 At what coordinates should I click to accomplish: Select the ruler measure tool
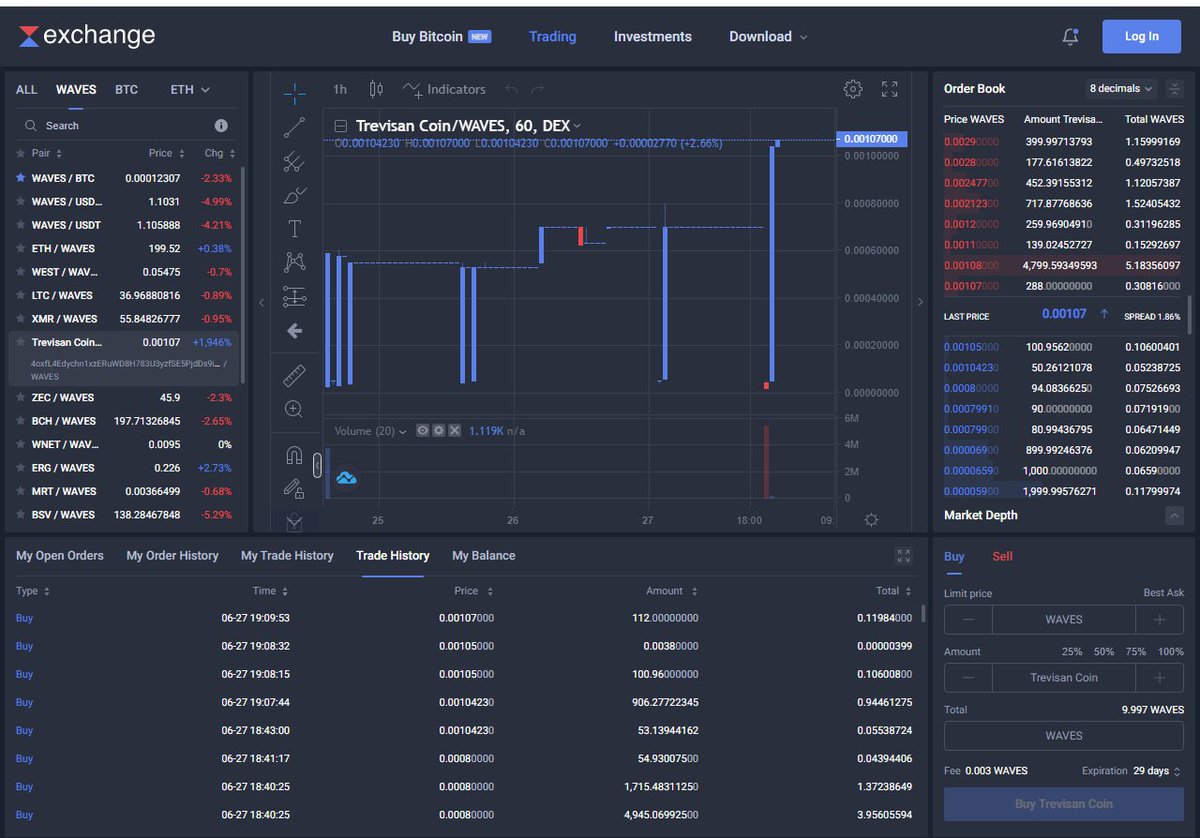click(294, 375)
